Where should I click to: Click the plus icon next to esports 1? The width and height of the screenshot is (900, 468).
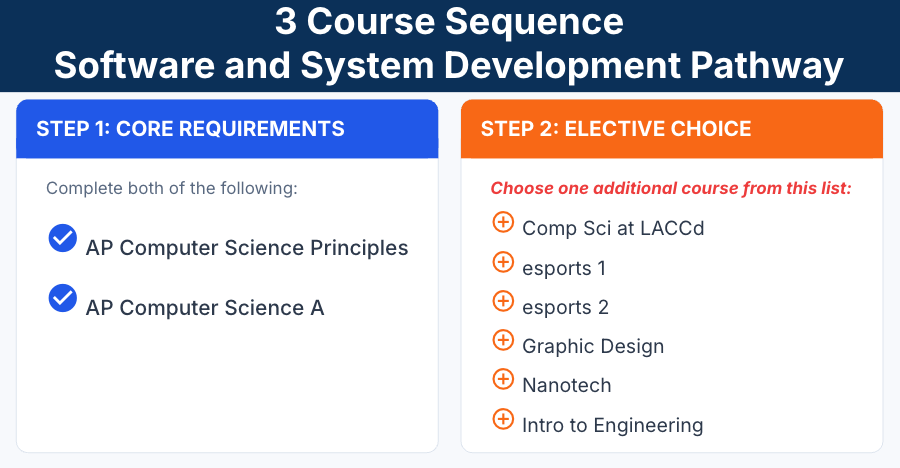click(503, 262)
